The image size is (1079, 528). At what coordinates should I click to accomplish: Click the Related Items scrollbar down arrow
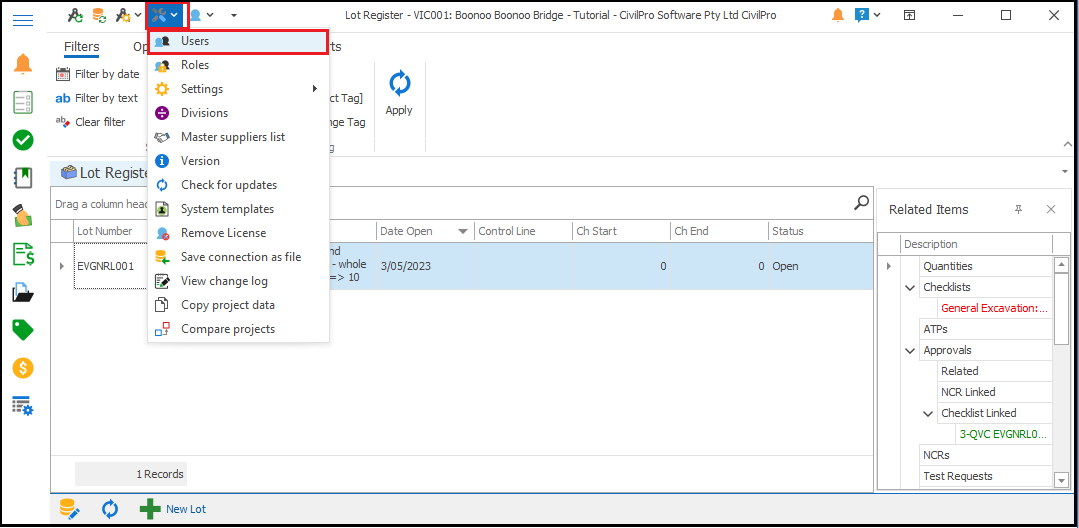pyautogui.click(x=1062, y=481)
